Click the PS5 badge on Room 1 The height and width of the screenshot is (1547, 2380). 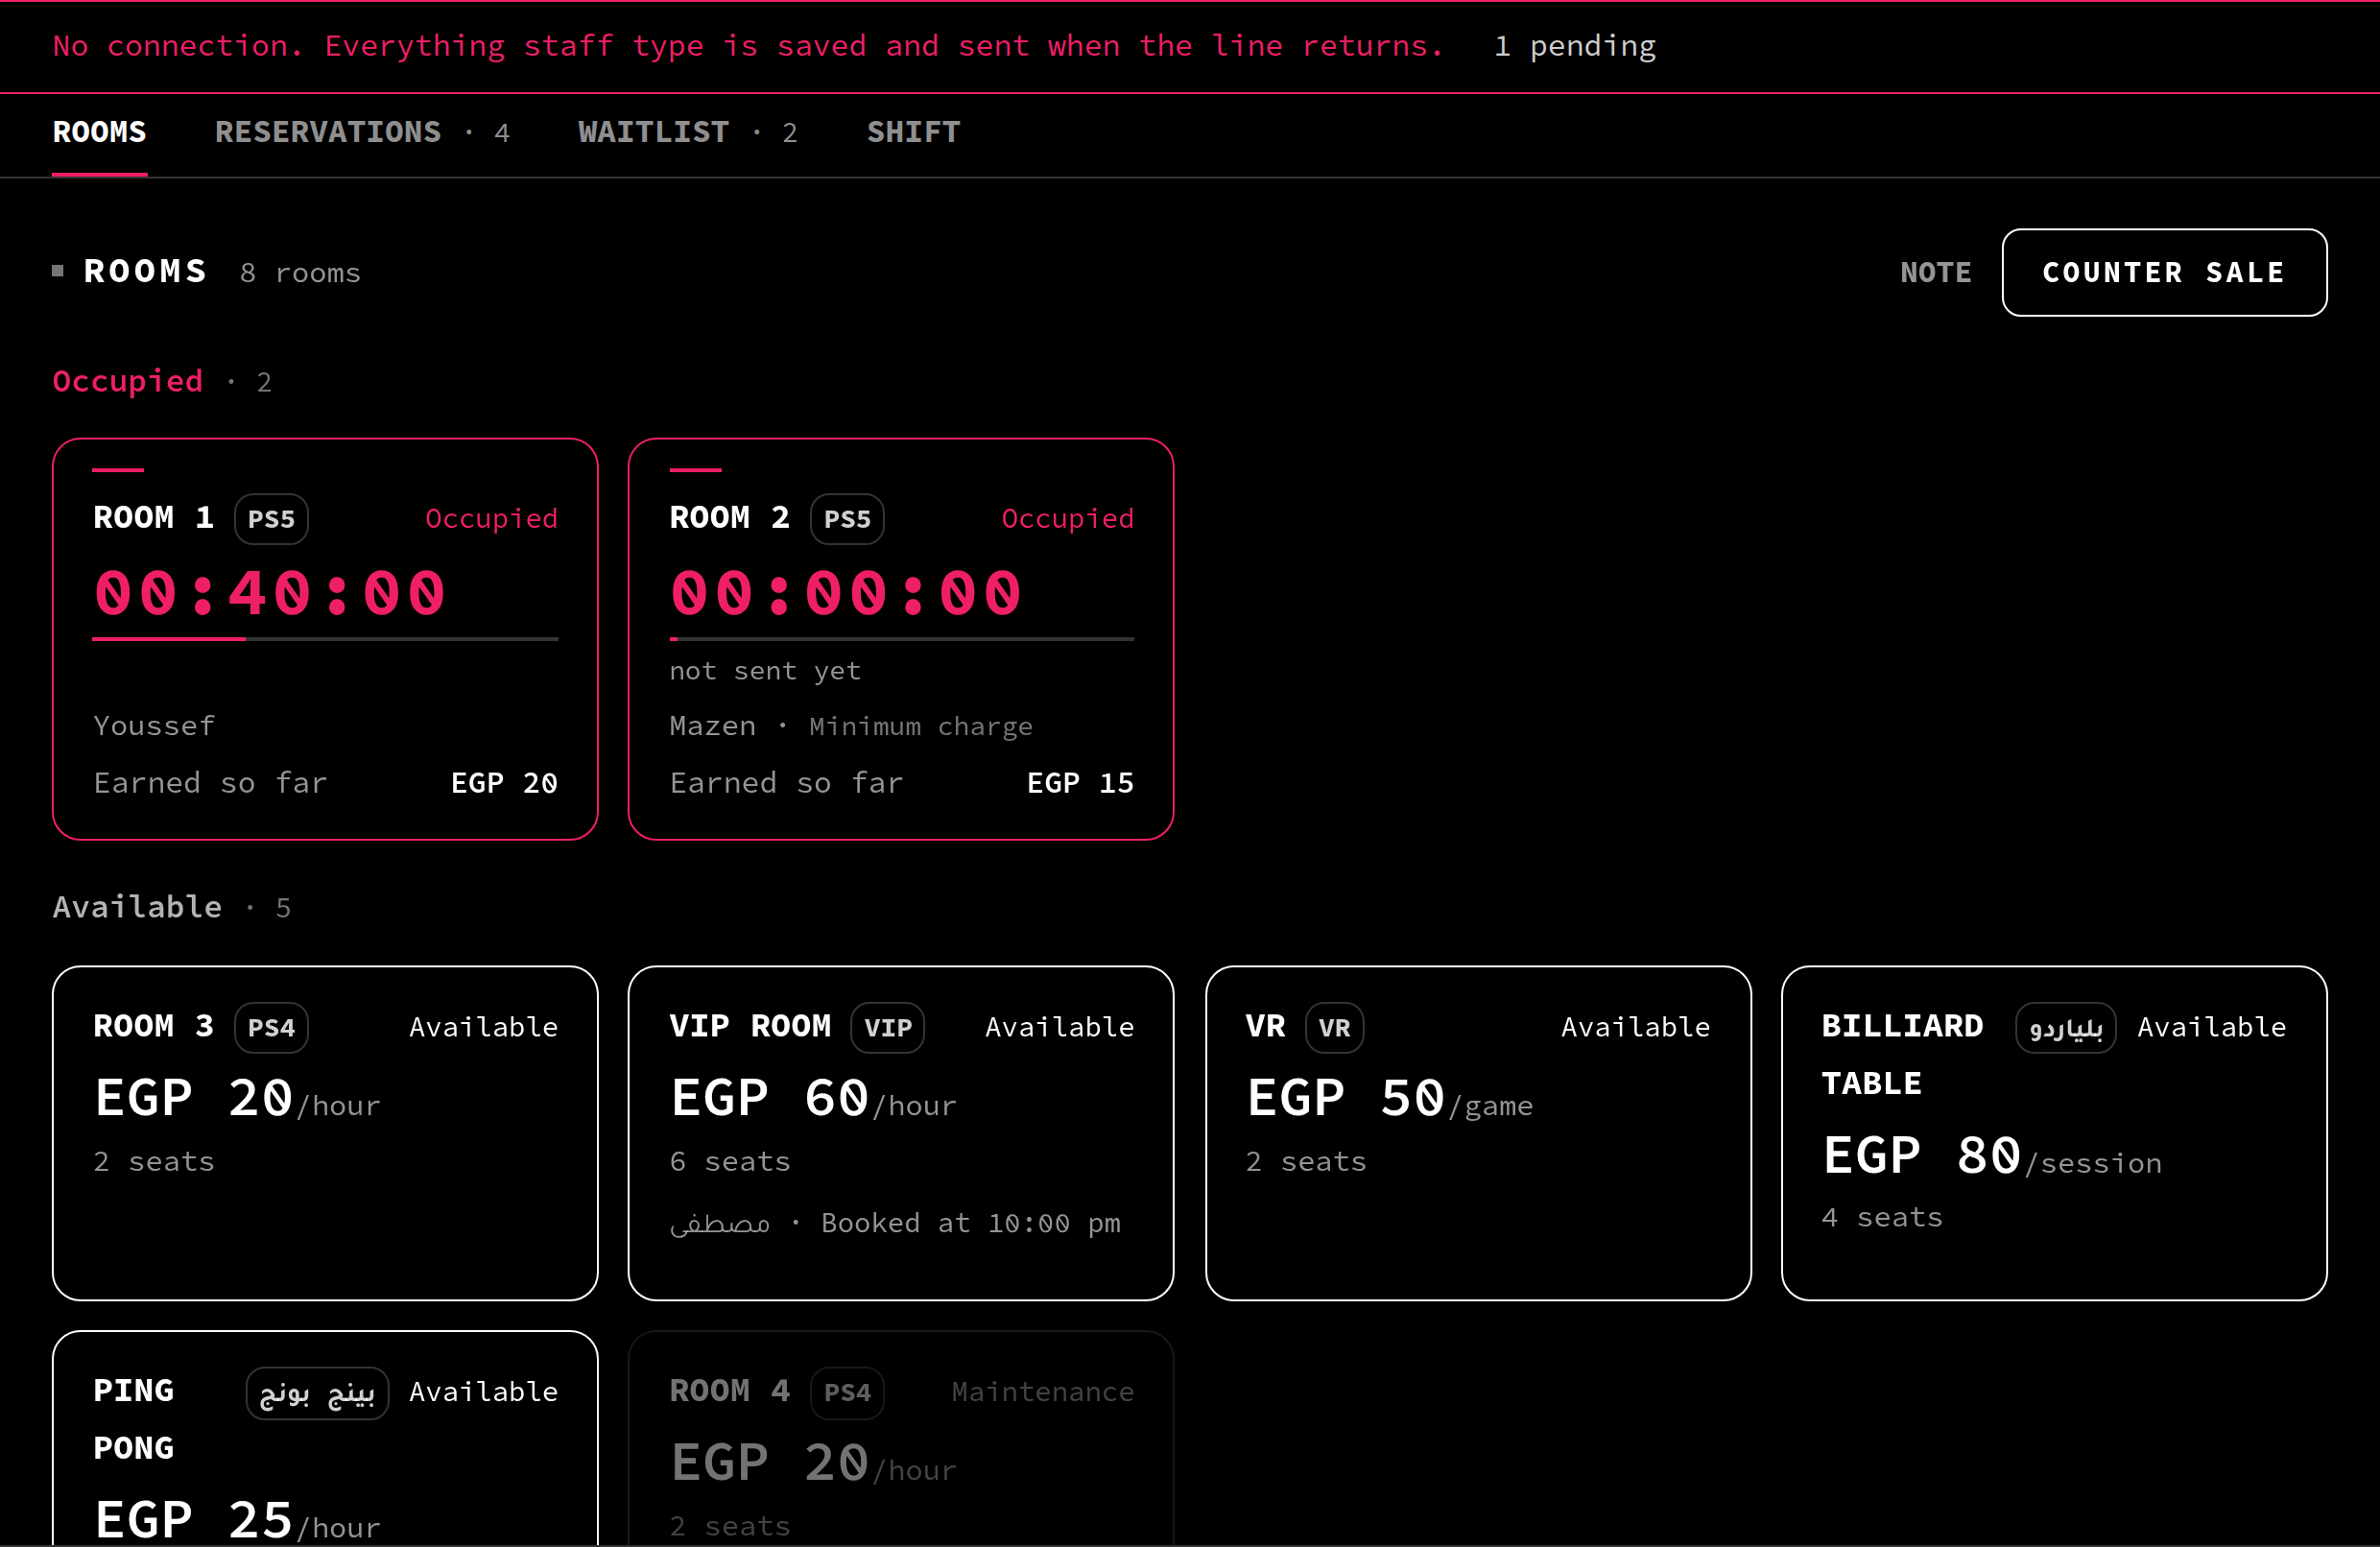[x=271, y=519]
